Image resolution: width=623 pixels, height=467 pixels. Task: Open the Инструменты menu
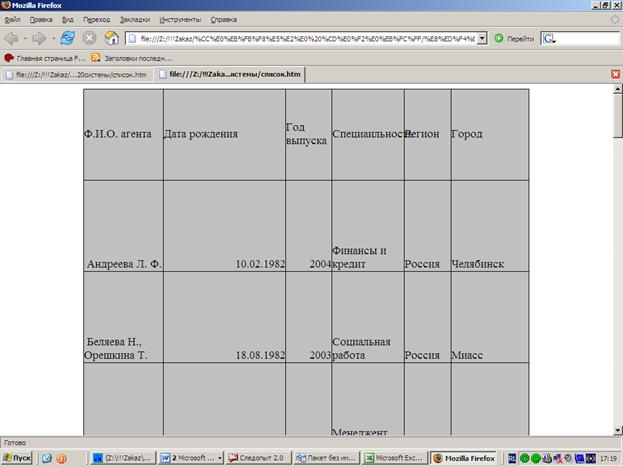pos(180,19)
